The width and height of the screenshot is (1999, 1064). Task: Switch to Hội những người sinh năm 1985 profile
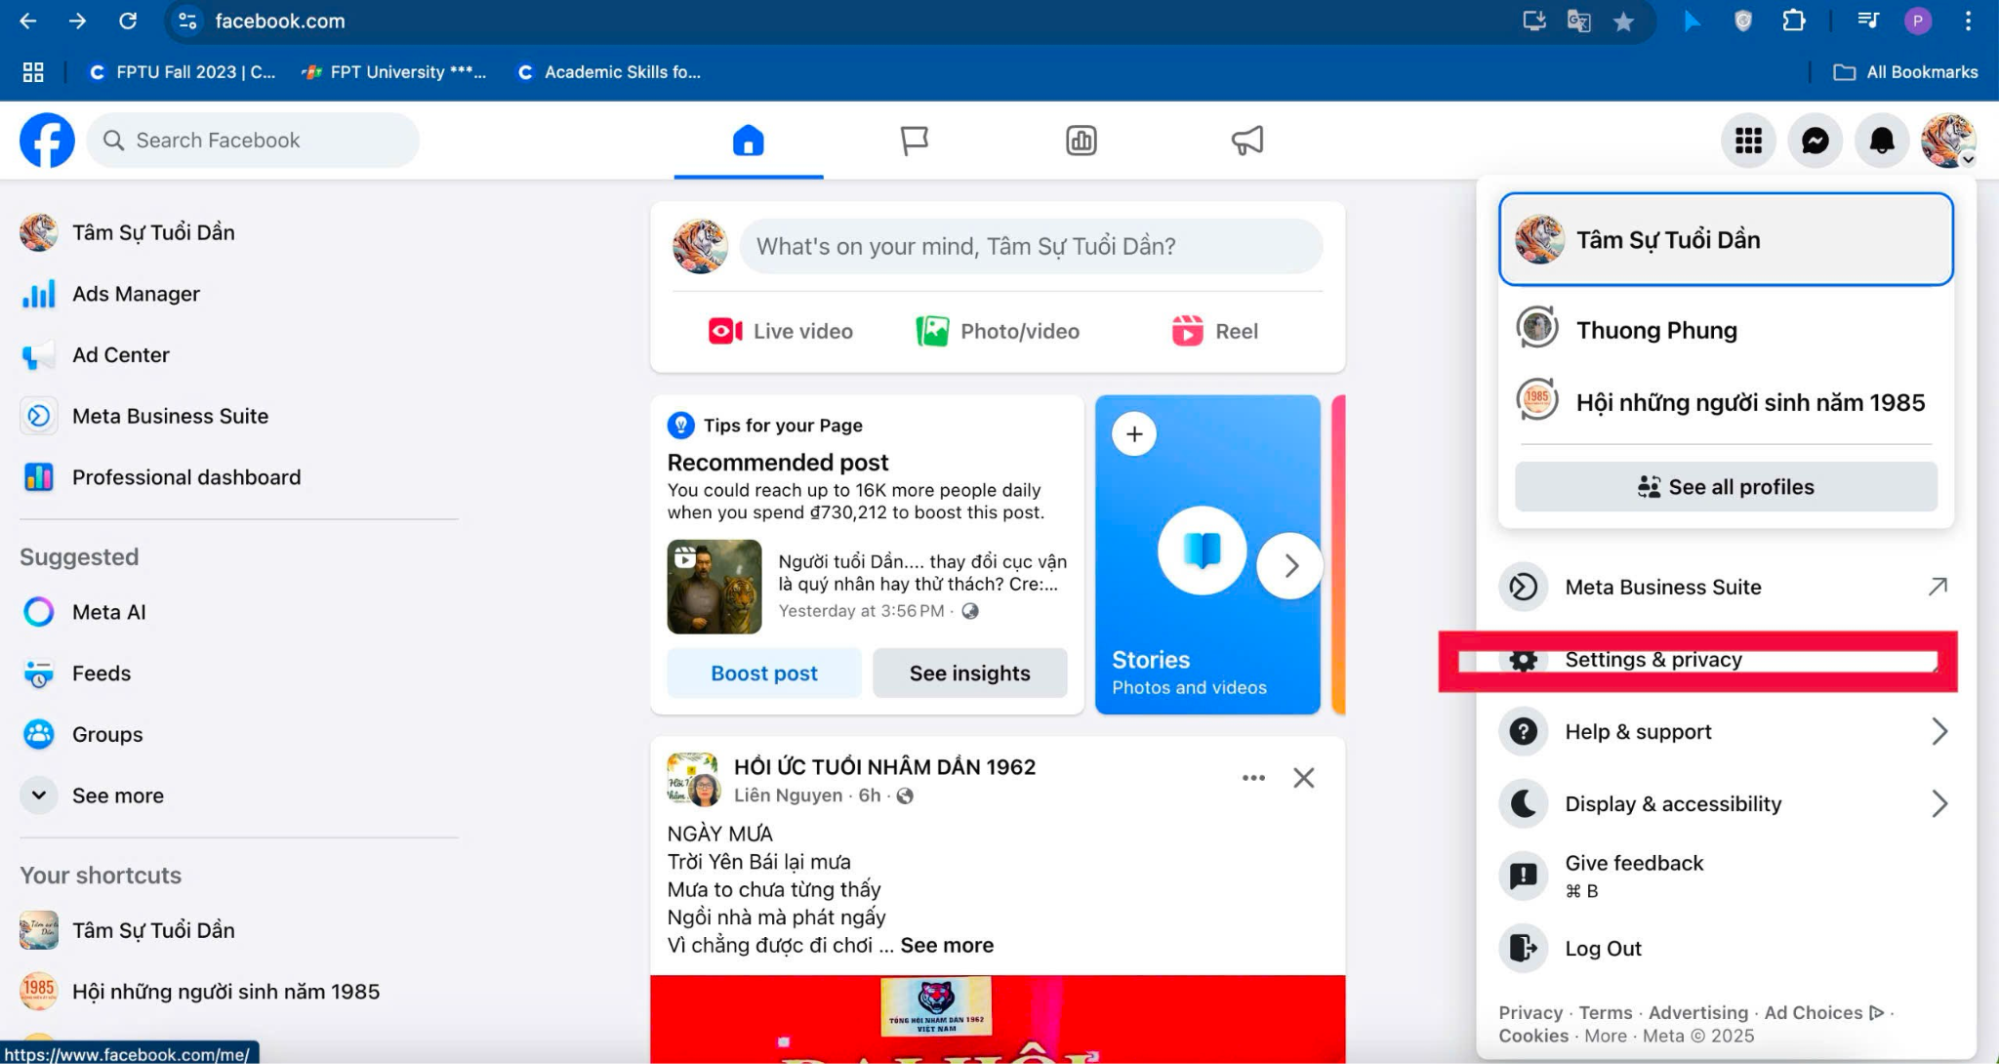[1725, 402]
